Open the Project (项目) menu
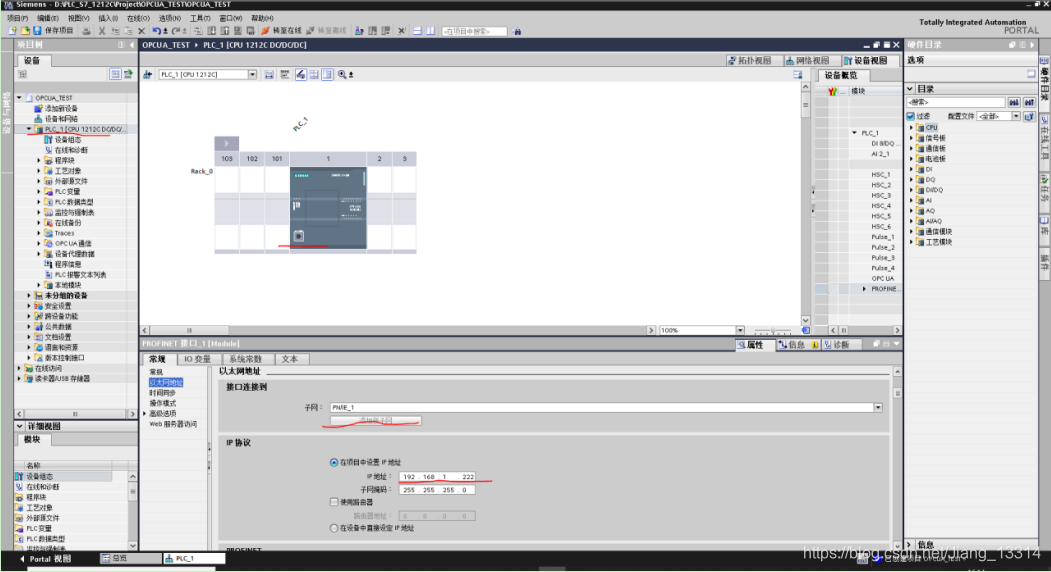Screen dimensions: 1051x572 coord(17,18)
